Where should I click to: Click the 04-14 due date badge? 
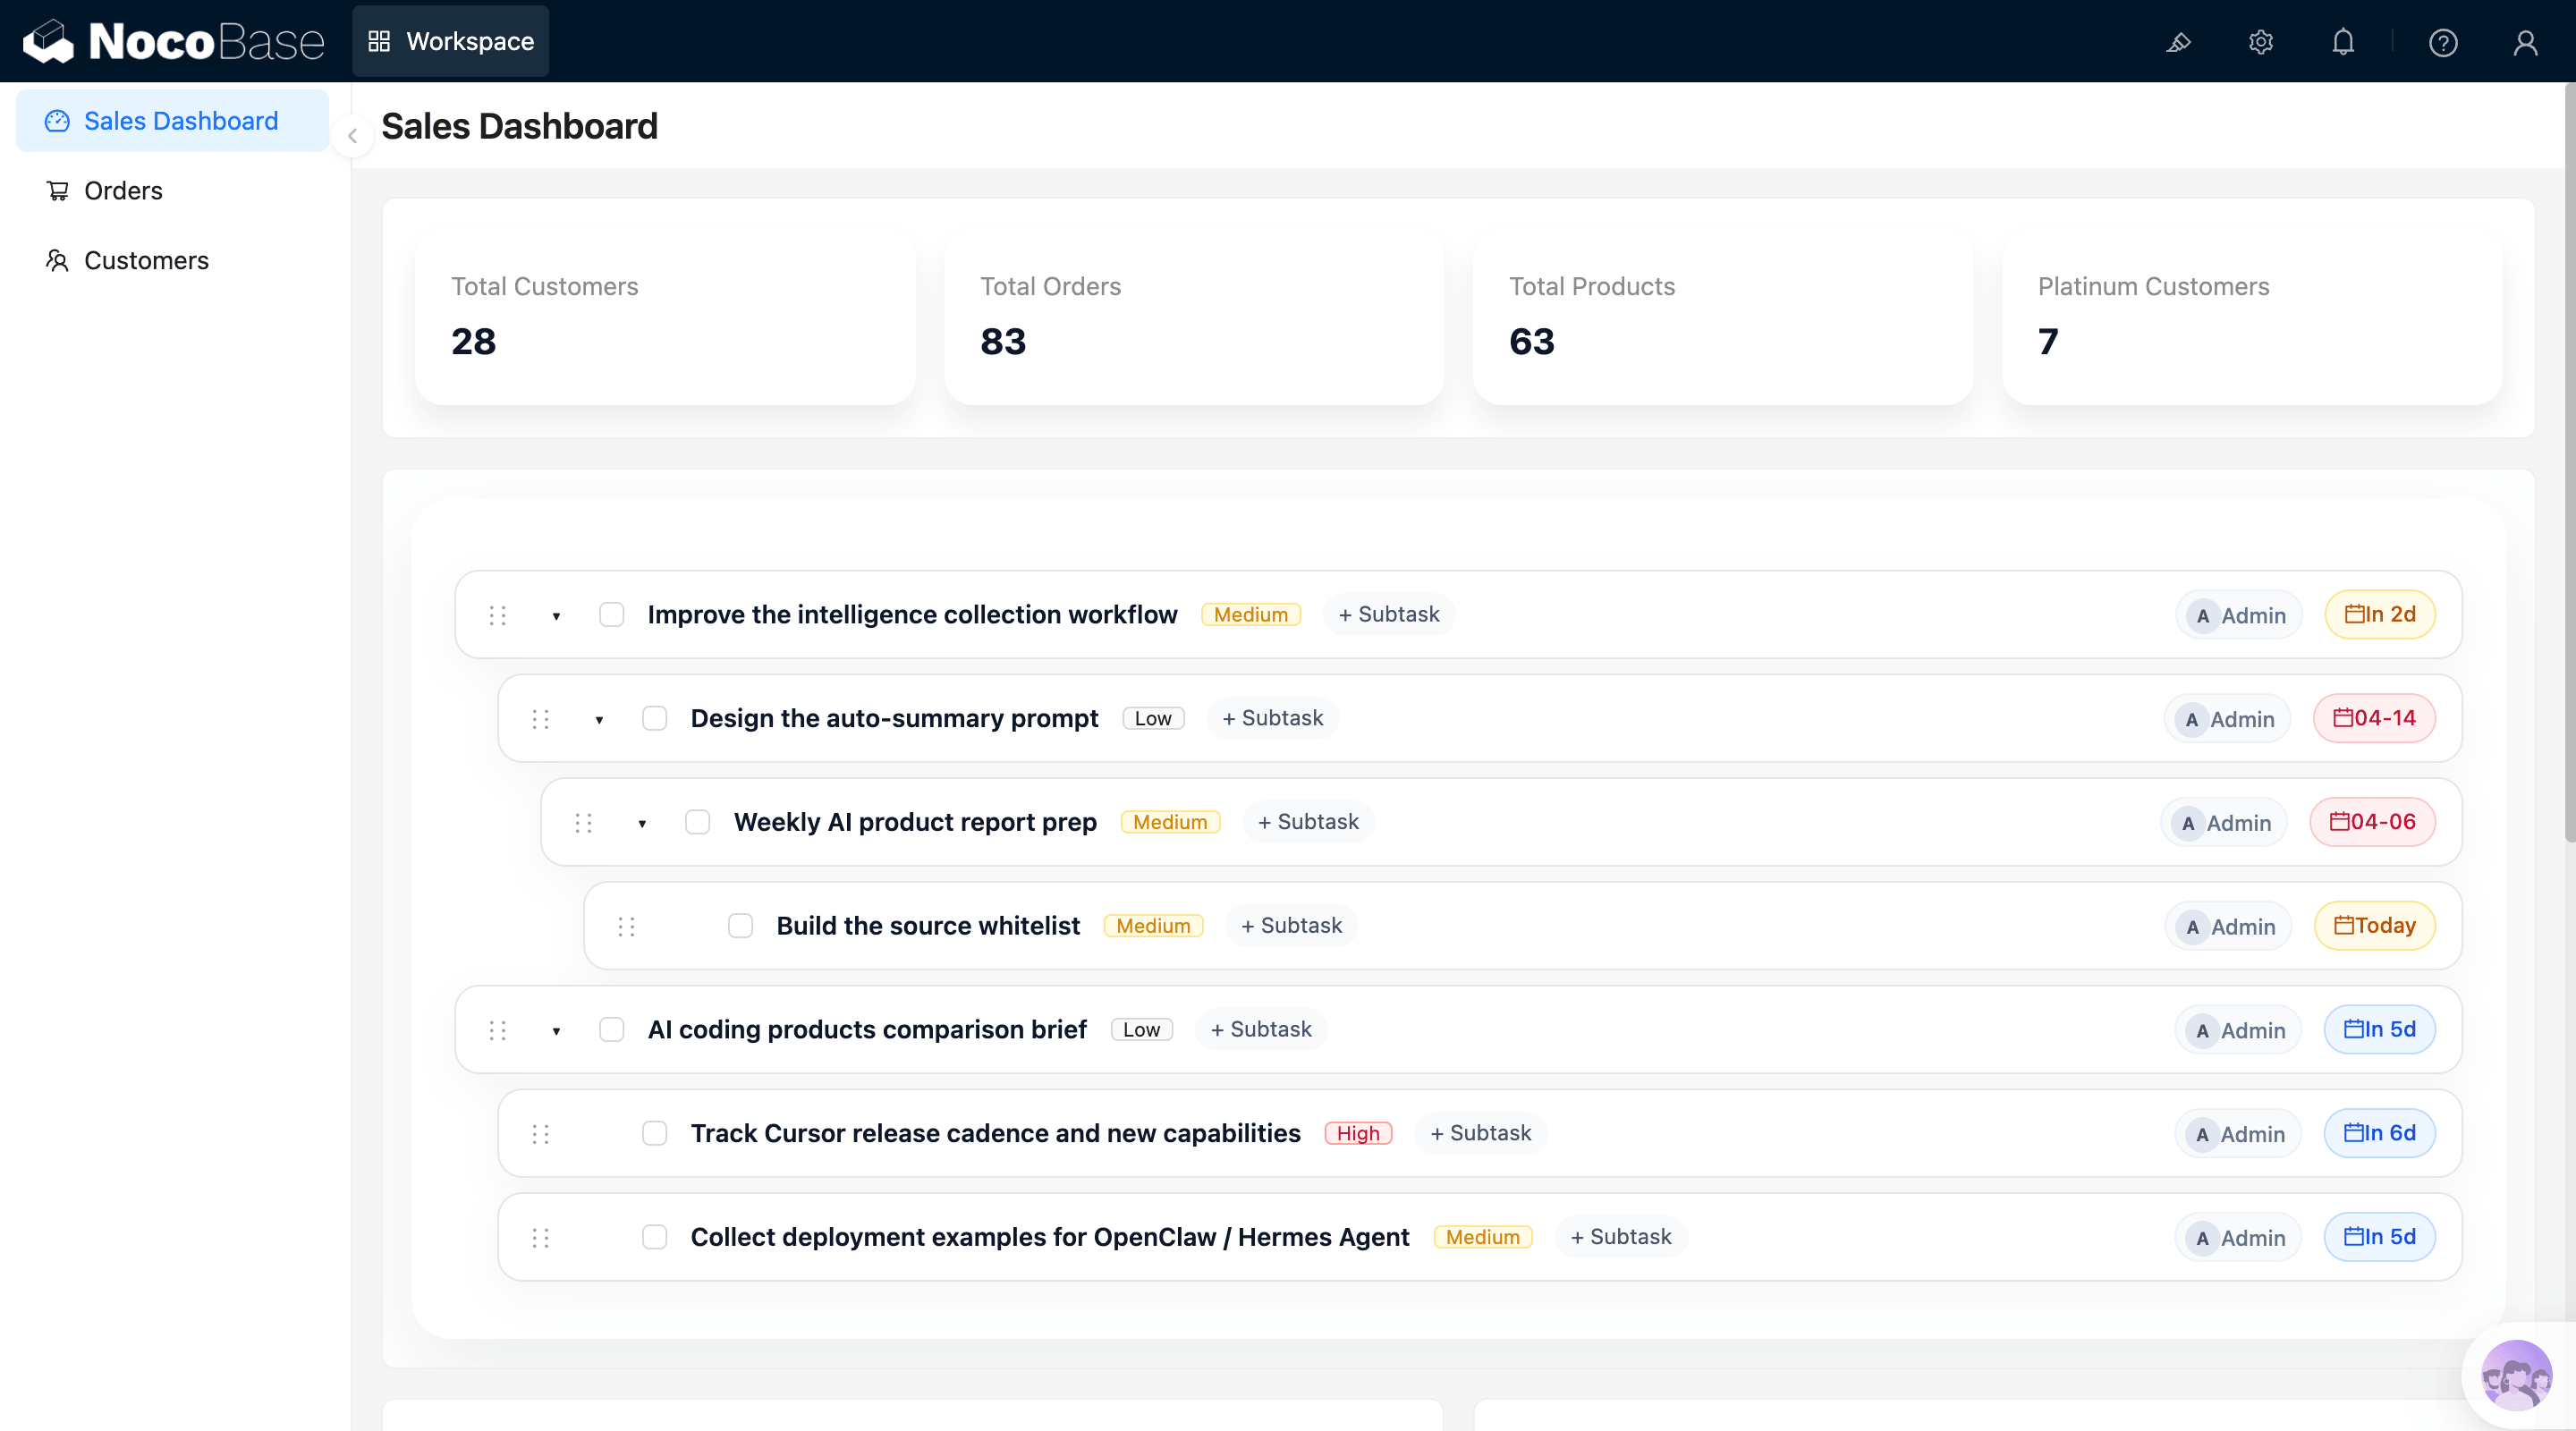point(2373,718)
